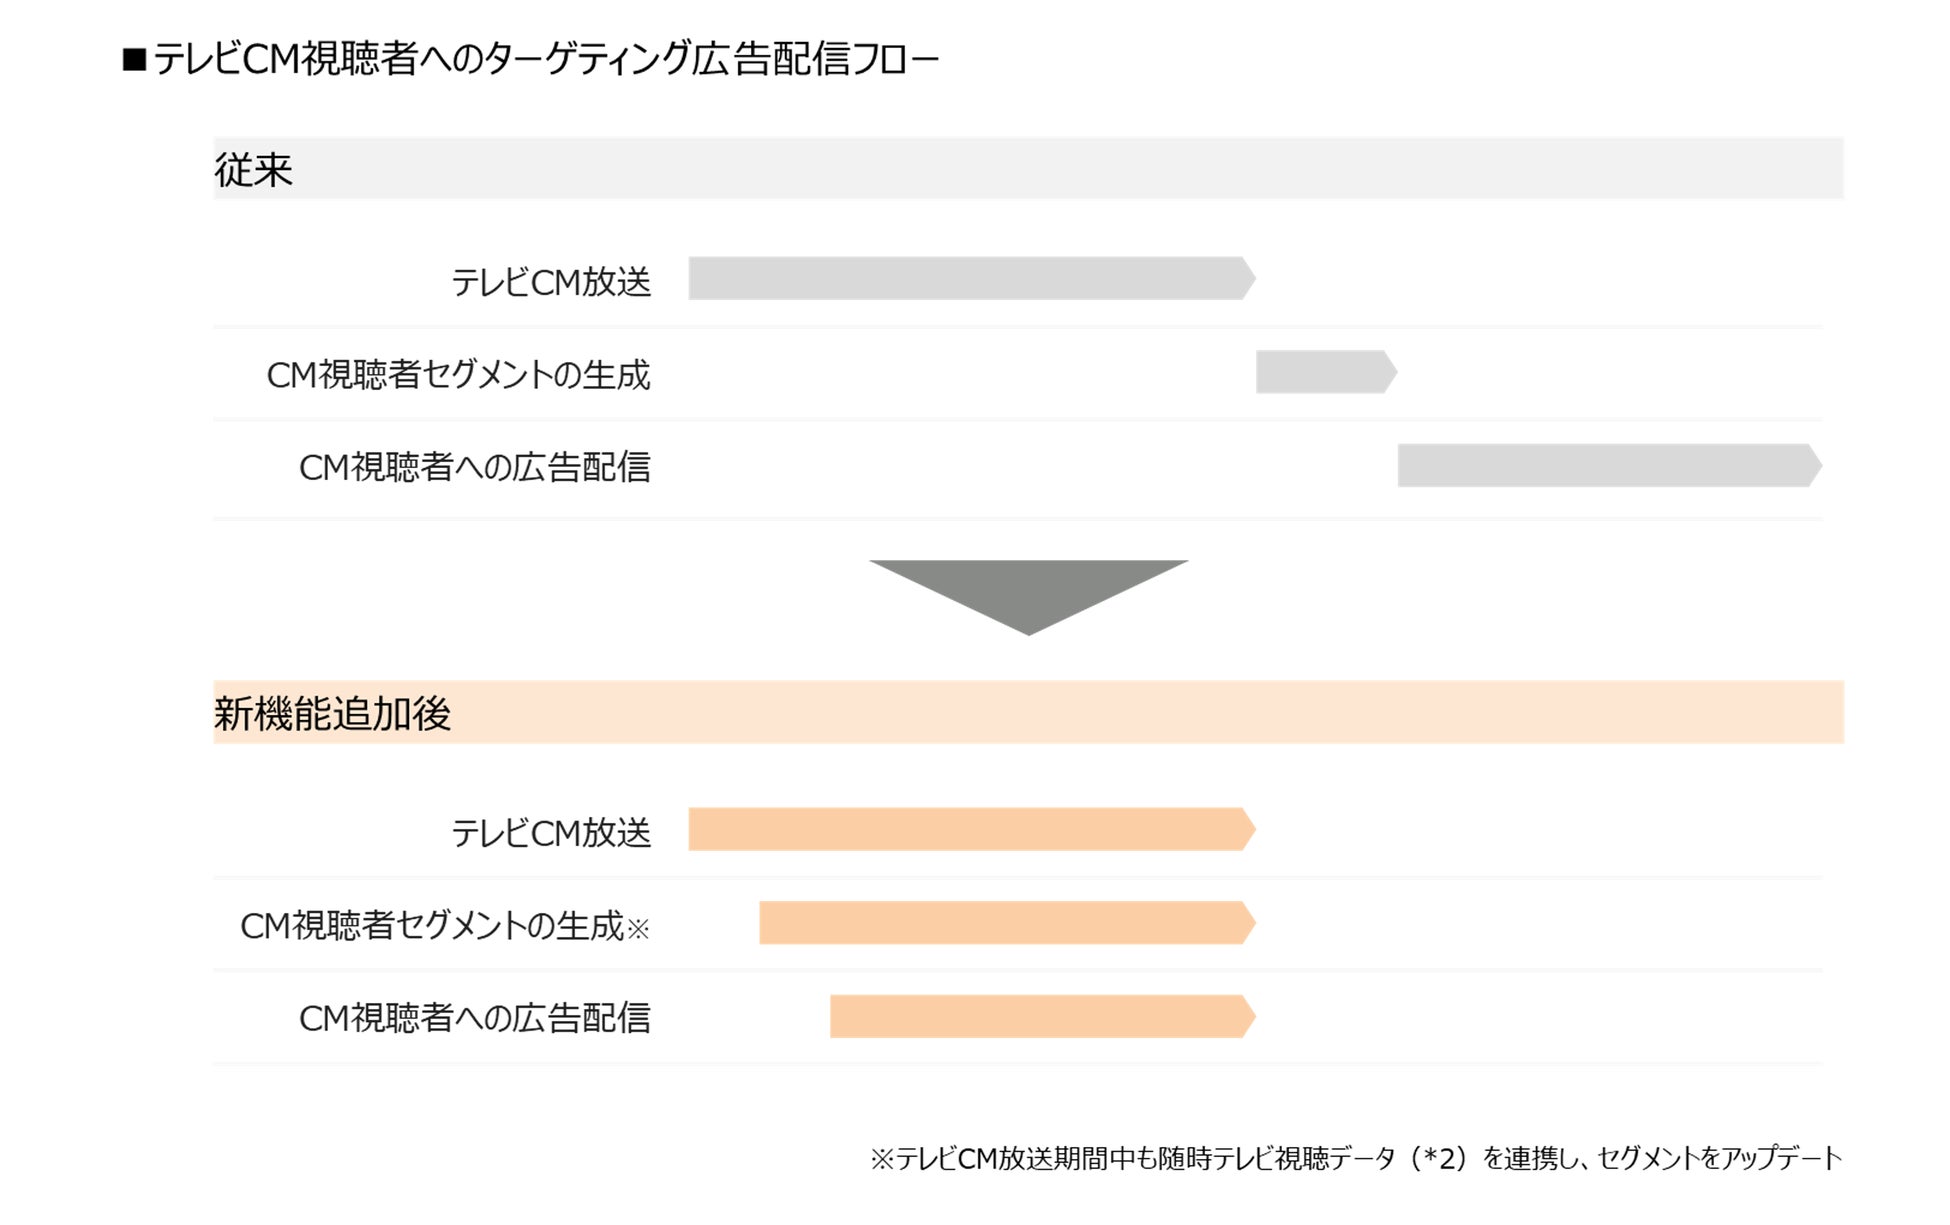
Task: Click the CM視聴者への広告配信 label under 新機能追加後
Action: click(x=474, y=1018)
